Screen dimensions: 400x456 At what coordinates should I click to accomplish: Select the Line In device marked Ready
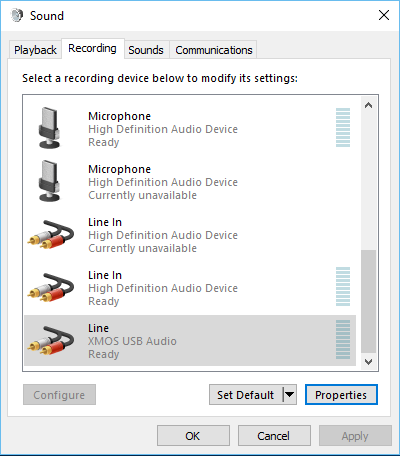coord(190,288)
